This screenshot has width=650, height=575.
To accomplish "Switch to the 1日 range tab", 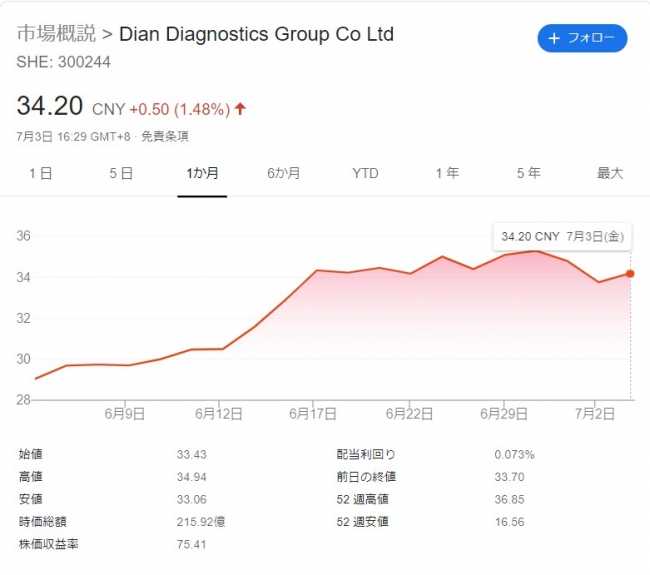I will click(x=41, y=173).
